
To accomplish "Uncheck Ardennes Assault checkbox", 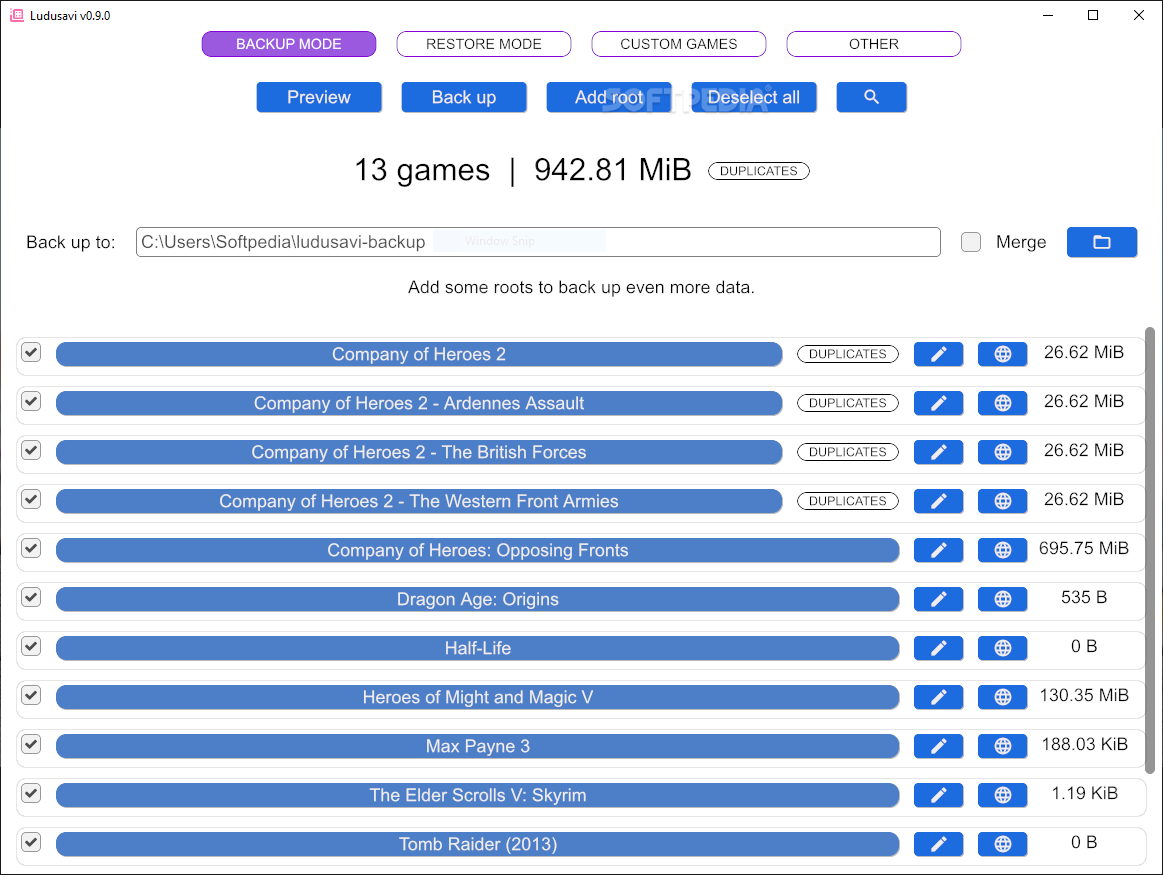I will [31, 401].
